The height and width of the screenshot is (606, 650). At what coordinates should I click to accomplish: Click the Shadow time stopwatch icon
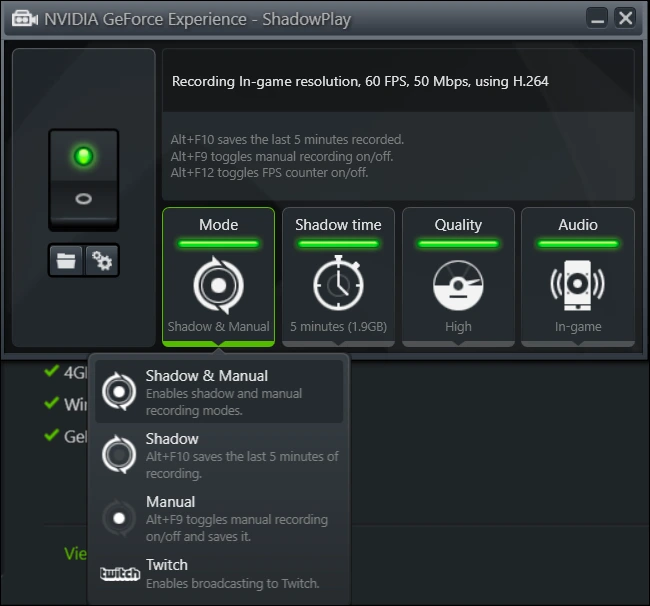pyautogui.click(x=338, y=283)
